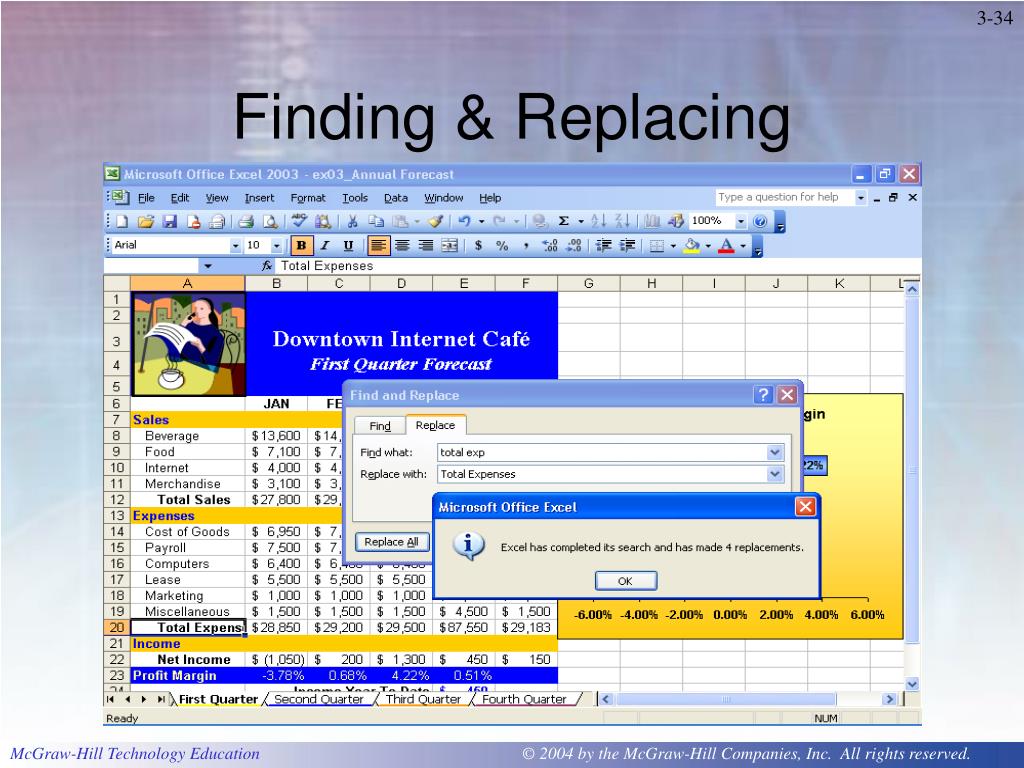Open the Fill Color dropdown arrow
The image size is (1024, 768).
[x=708, y=246]
